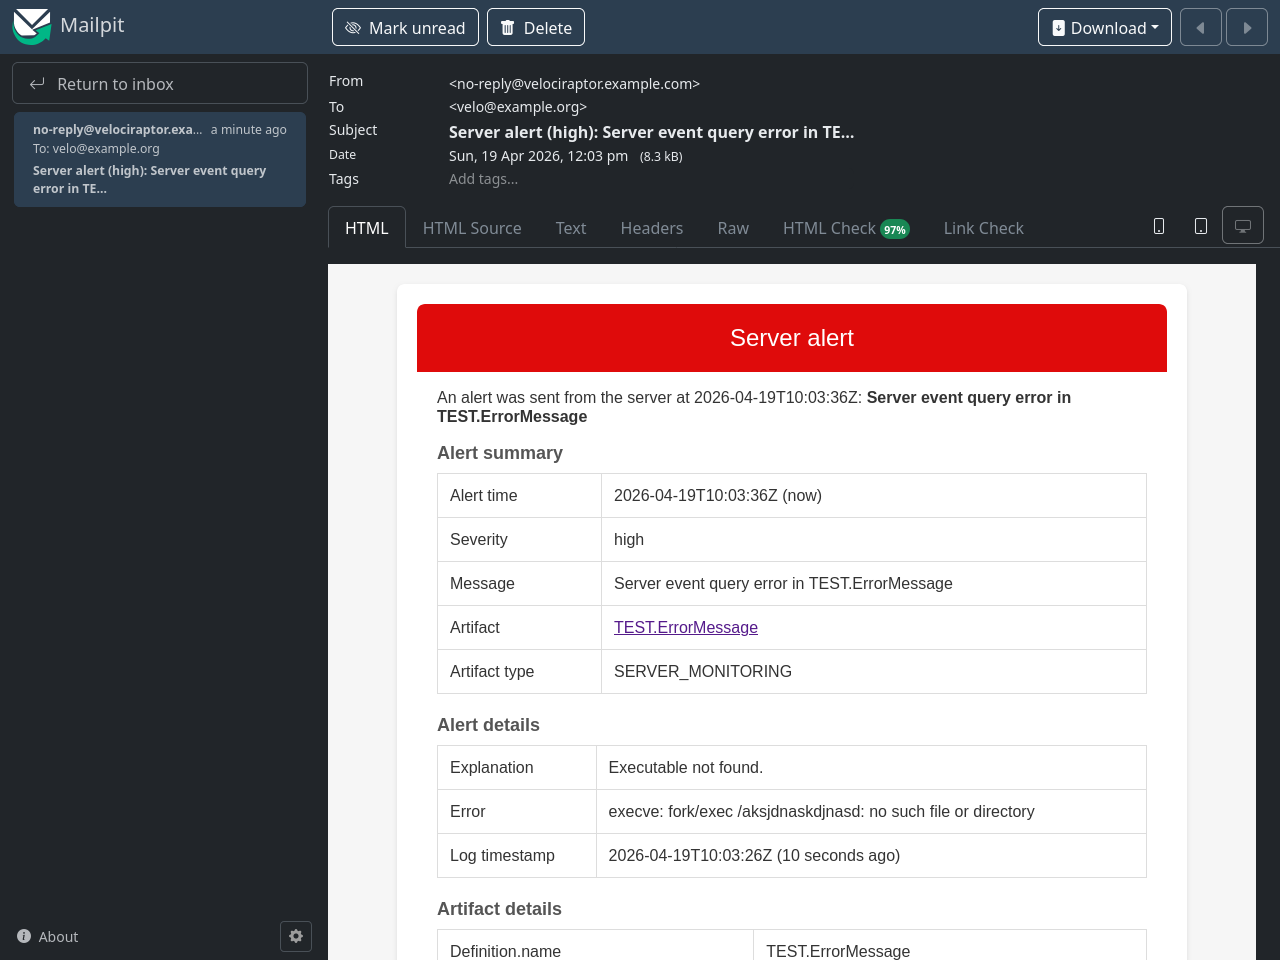Click the Definition.name value TEST.ErrorMessage
The height and width of the screenshot is (960, 1280).
click(x=838, y=951)
